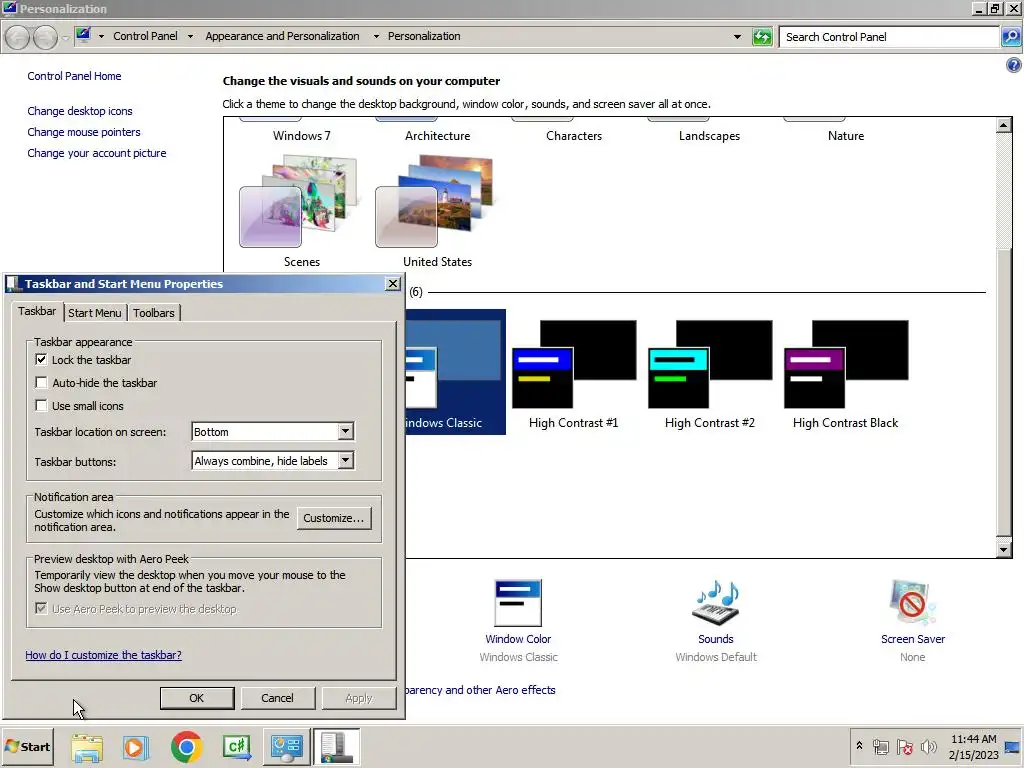This screenshot has width=1024, height=768.
Task: Click the Aero effects troubleshooting link
Action: (480, 690)
